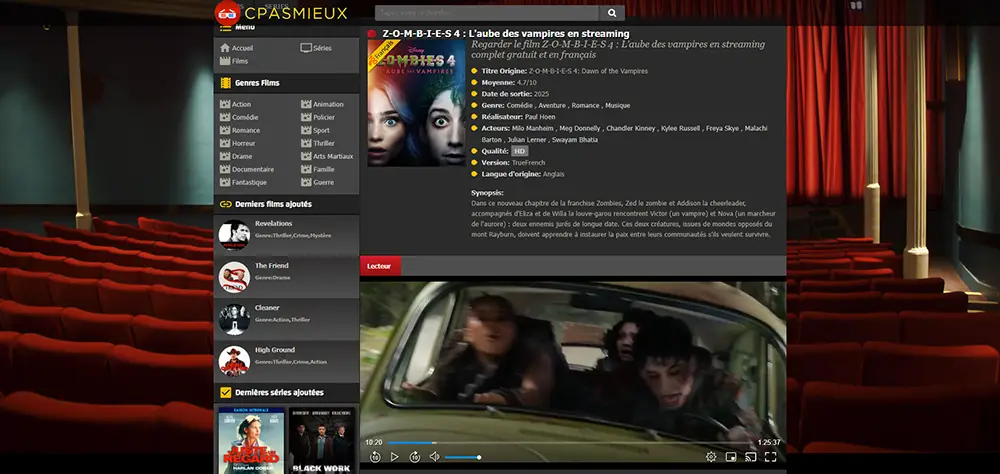Open the Séries menu link
This screenshot has height=474, width=1000.
point(316,48)
